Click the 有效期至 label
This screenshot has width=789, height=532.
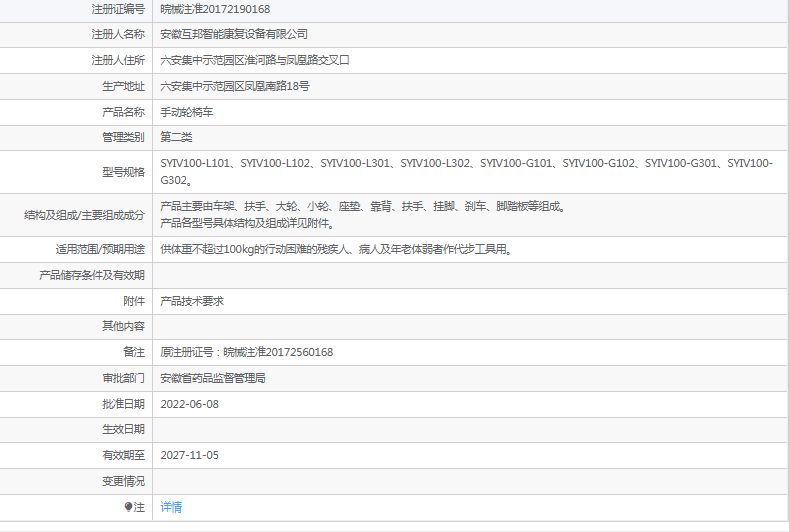pos(124,455)
